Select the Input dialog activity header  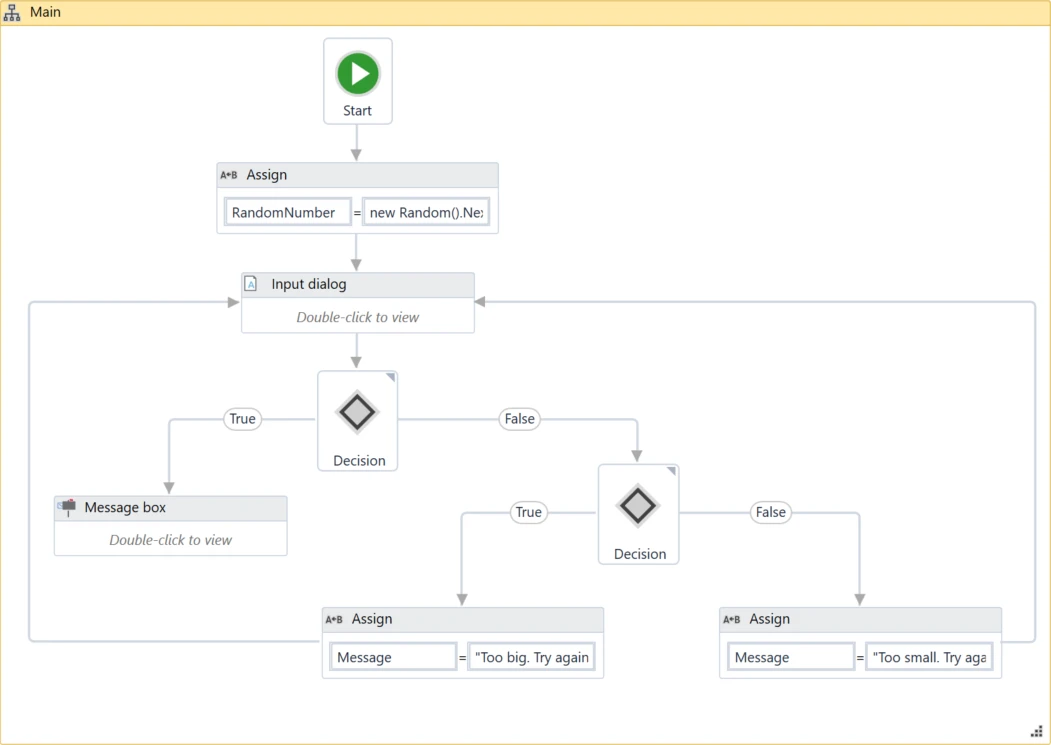(358, 285)
